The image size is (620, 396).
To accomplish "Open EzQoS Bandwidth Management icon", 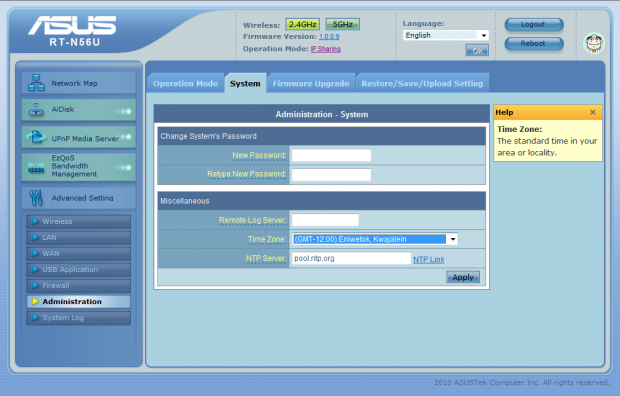I will [x=36, y=169].
